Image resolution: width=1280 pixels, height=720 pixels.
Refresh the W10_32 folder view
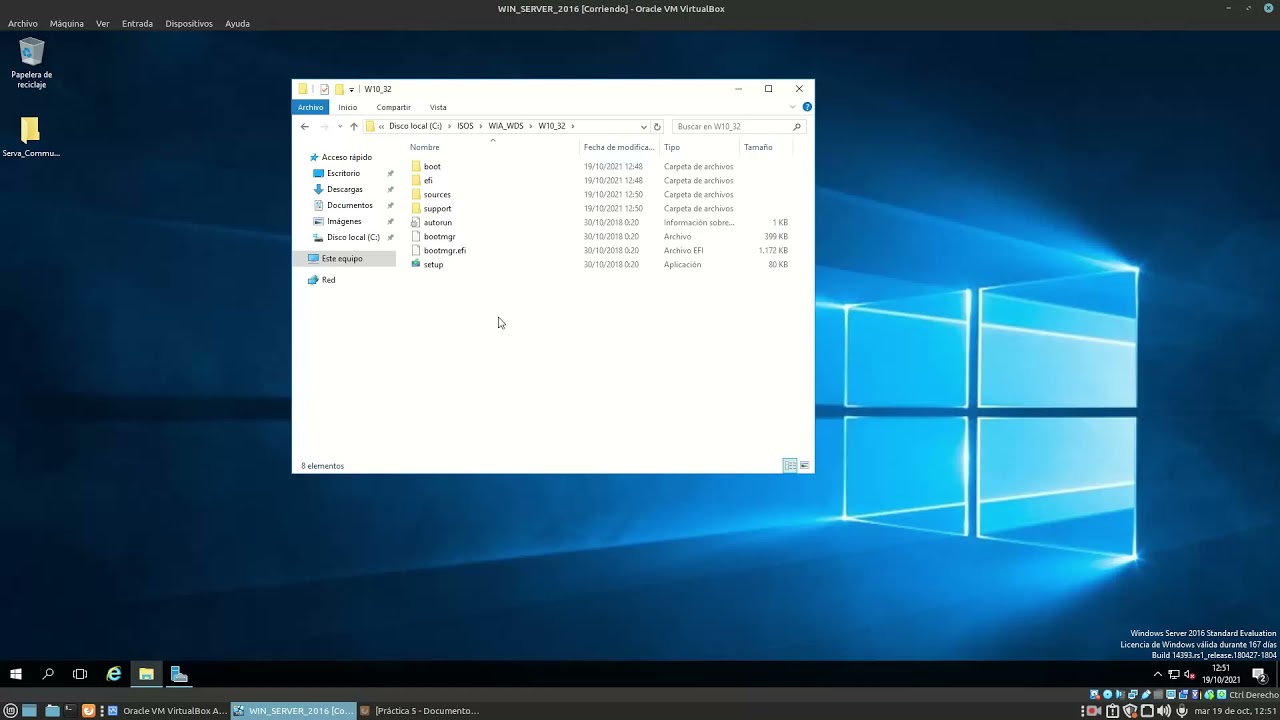(x=657, y=127)
